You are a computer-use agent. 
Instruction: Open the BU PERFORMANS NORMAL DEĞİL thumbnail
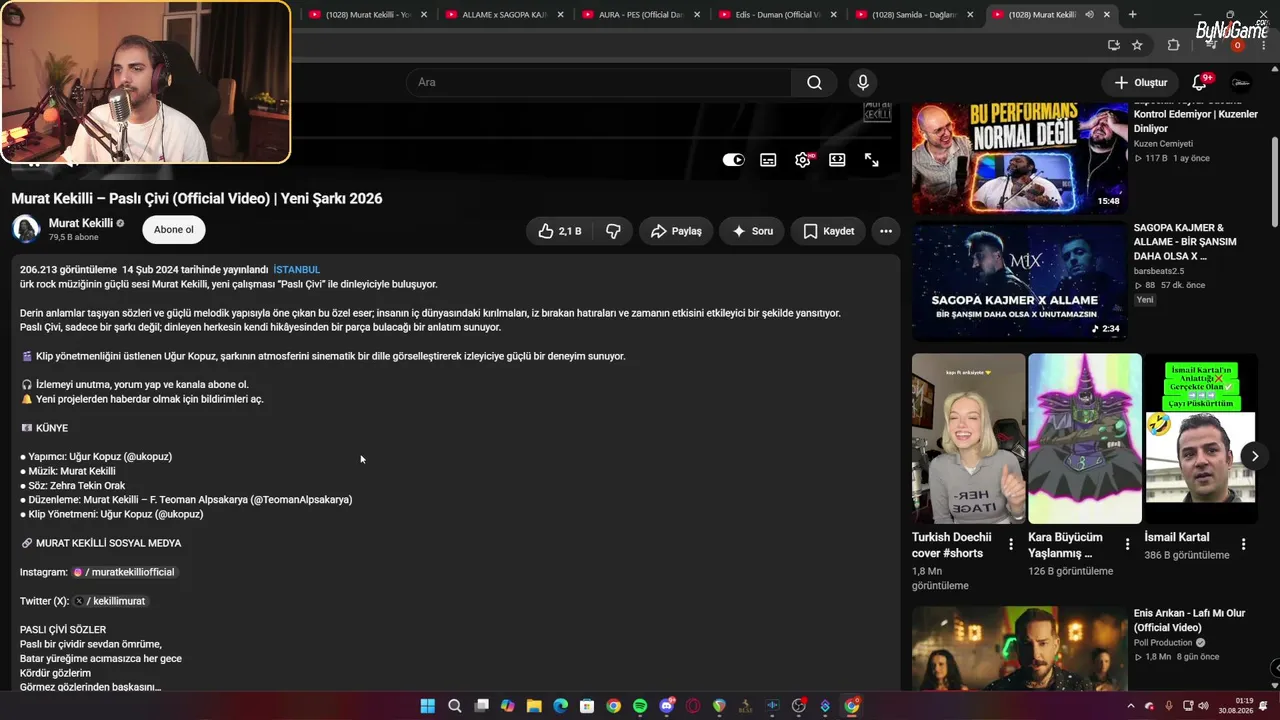pyautogui.click(x=1020, y=157)
